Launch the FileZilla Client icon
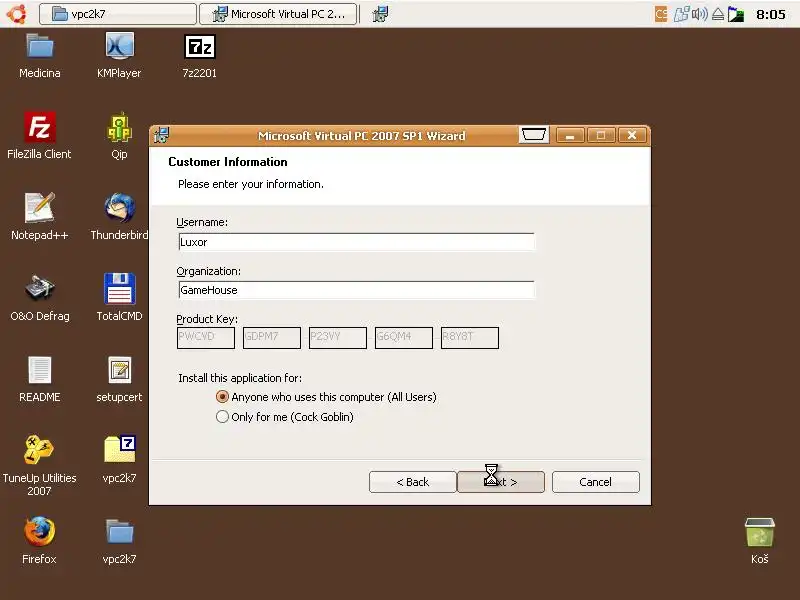This screenshot has width=800, height=600. coord(39,127)
